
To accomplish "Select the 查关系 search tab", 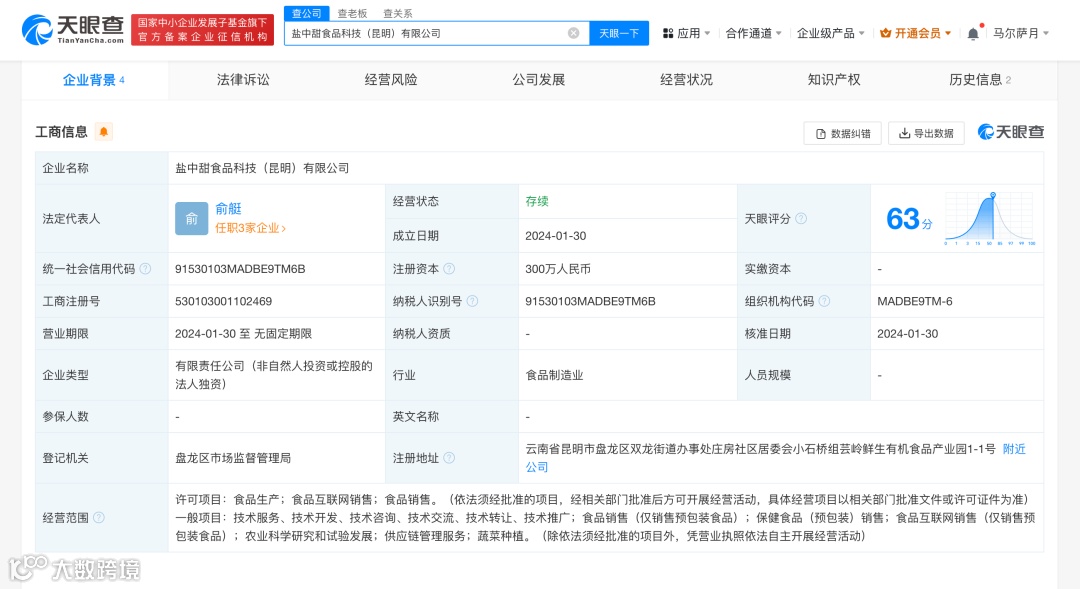I will 397,13.
